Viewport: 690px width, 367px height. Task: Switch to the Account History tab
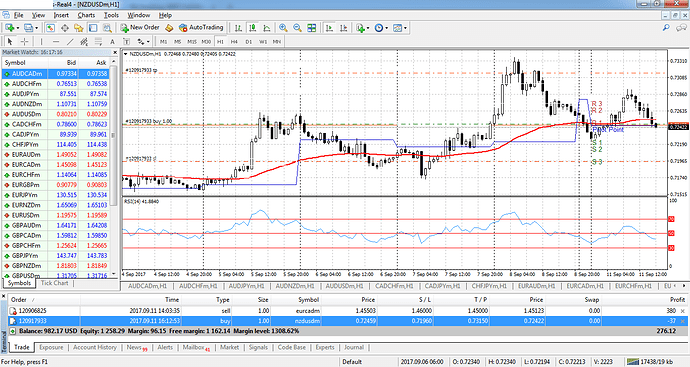tap(95, 347)
